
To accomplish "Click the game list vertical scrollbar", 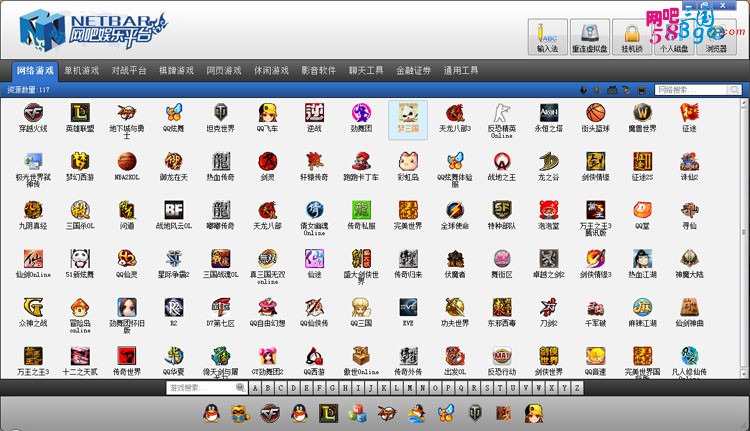I will point(744,238).
